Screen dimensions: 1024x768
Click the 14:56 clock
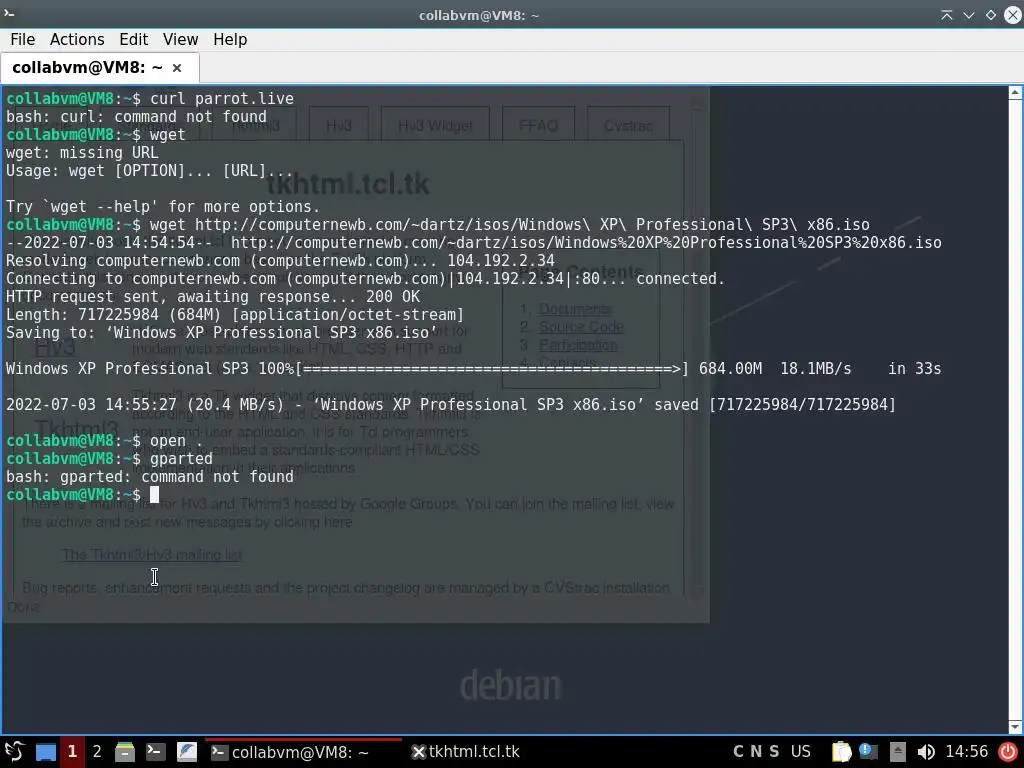click(967, 752)
